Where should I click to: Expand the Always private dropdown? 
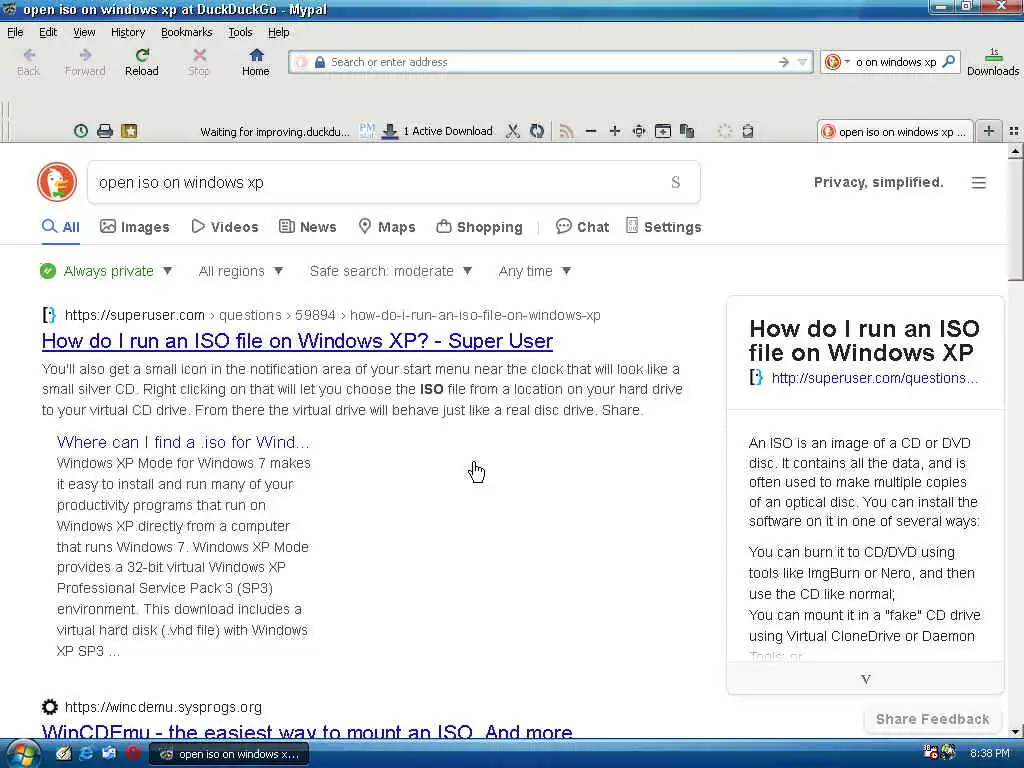[x=106, y=271]
